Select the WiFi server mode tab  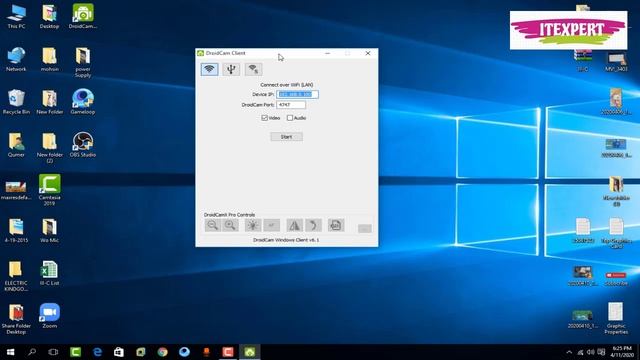point(253,69)
